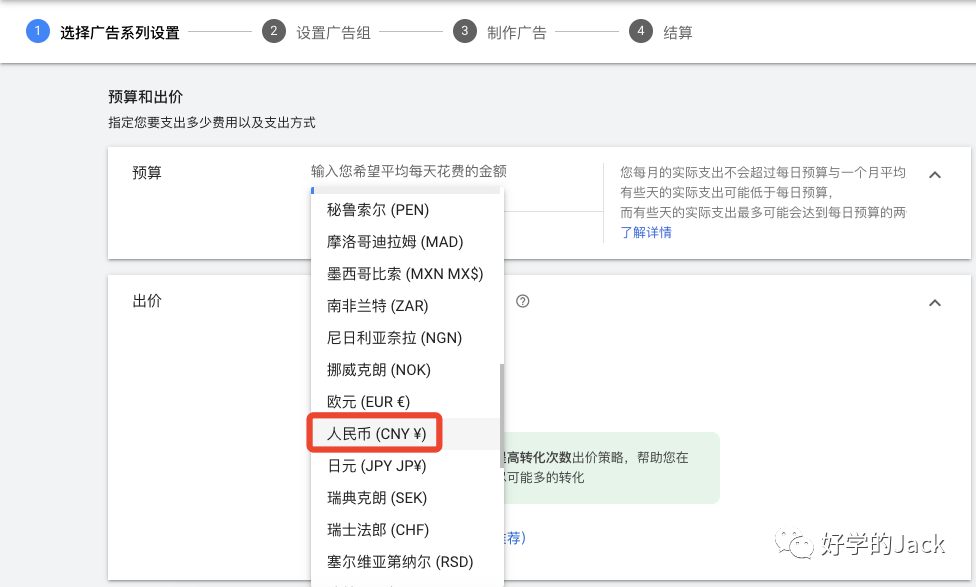Go to the 结算 step
Screen dimensions: 976x587
click(x=677, y=30)
